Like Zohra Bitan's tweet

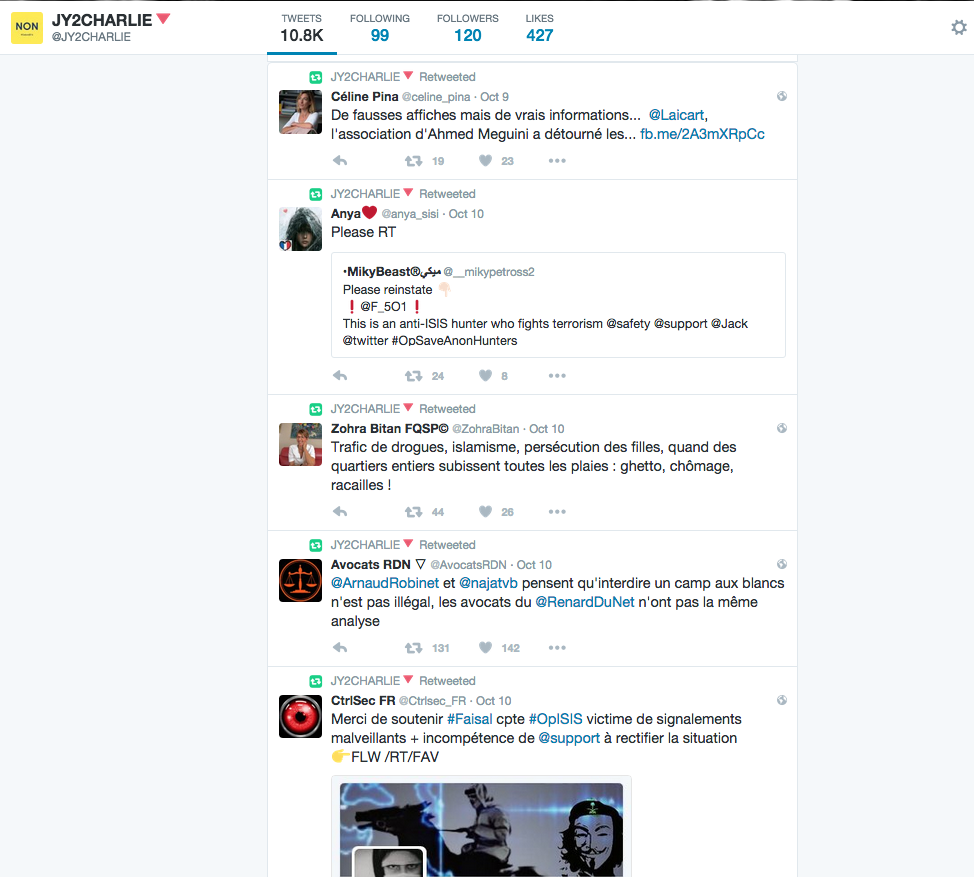pos(486,512)
